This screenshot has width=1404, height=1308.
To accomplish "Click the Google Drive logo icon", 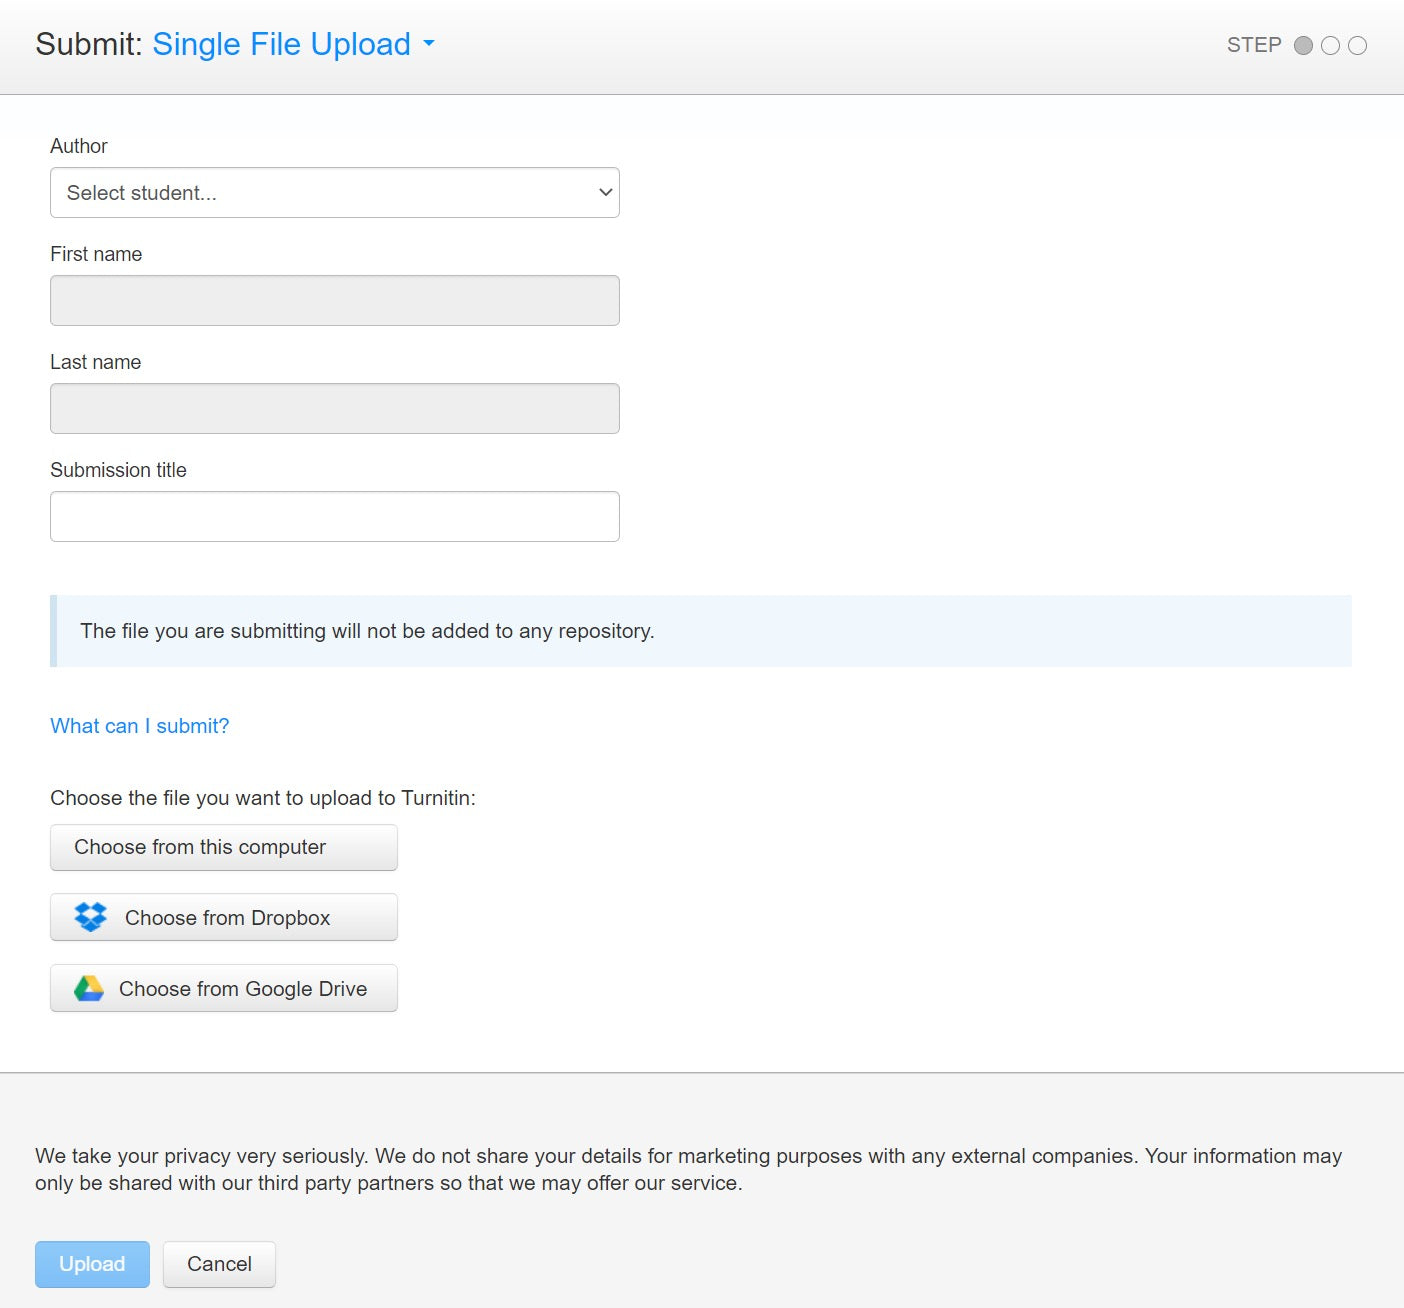I will pyautogui.click(x=89, y=989).
